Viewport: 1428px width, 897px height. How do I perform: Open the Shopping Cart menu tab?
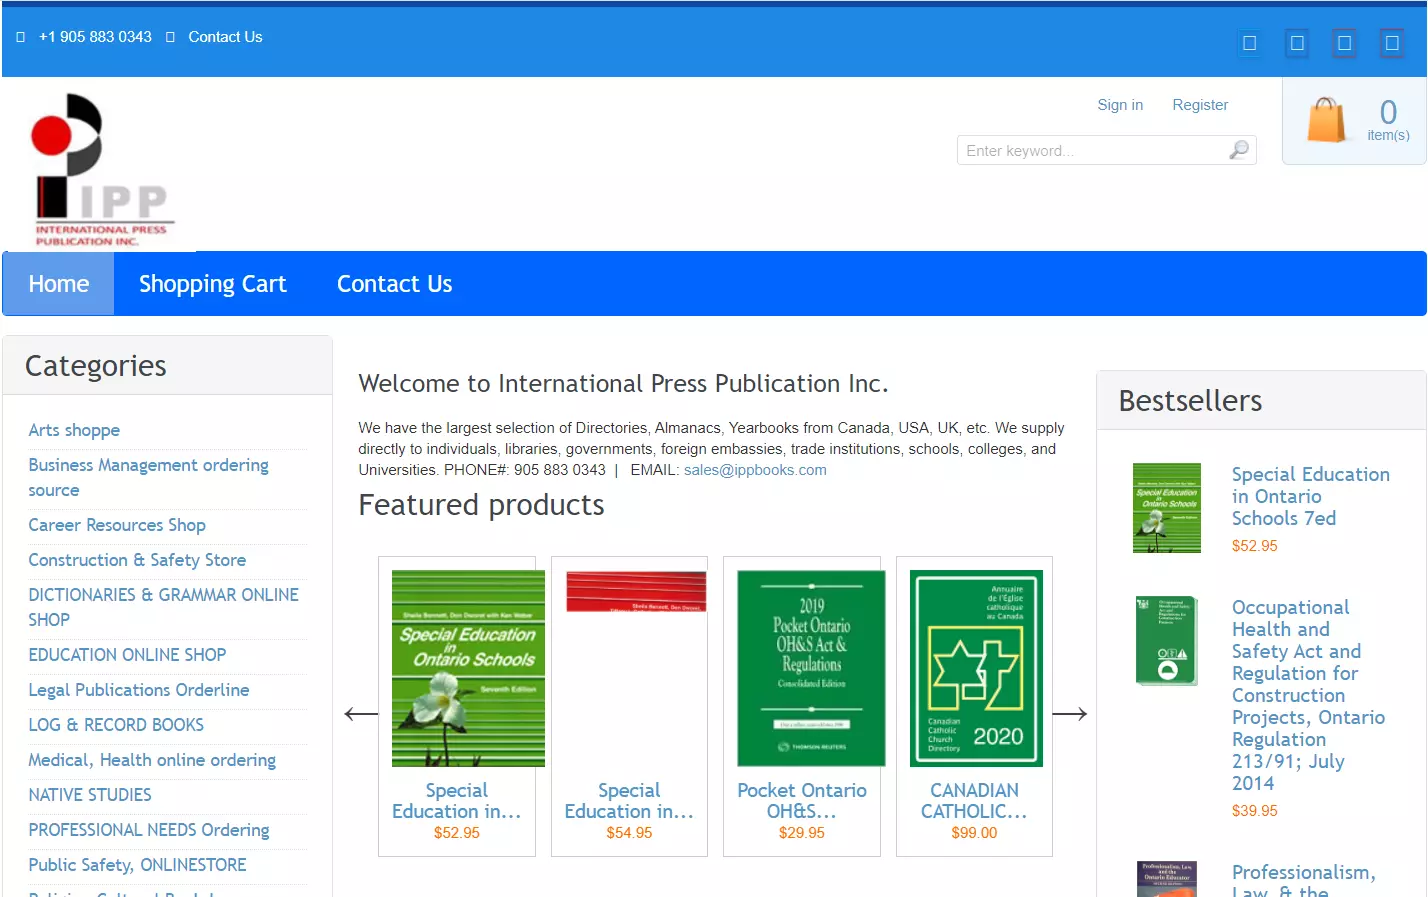pyautogui.click(x=212, y=284)
